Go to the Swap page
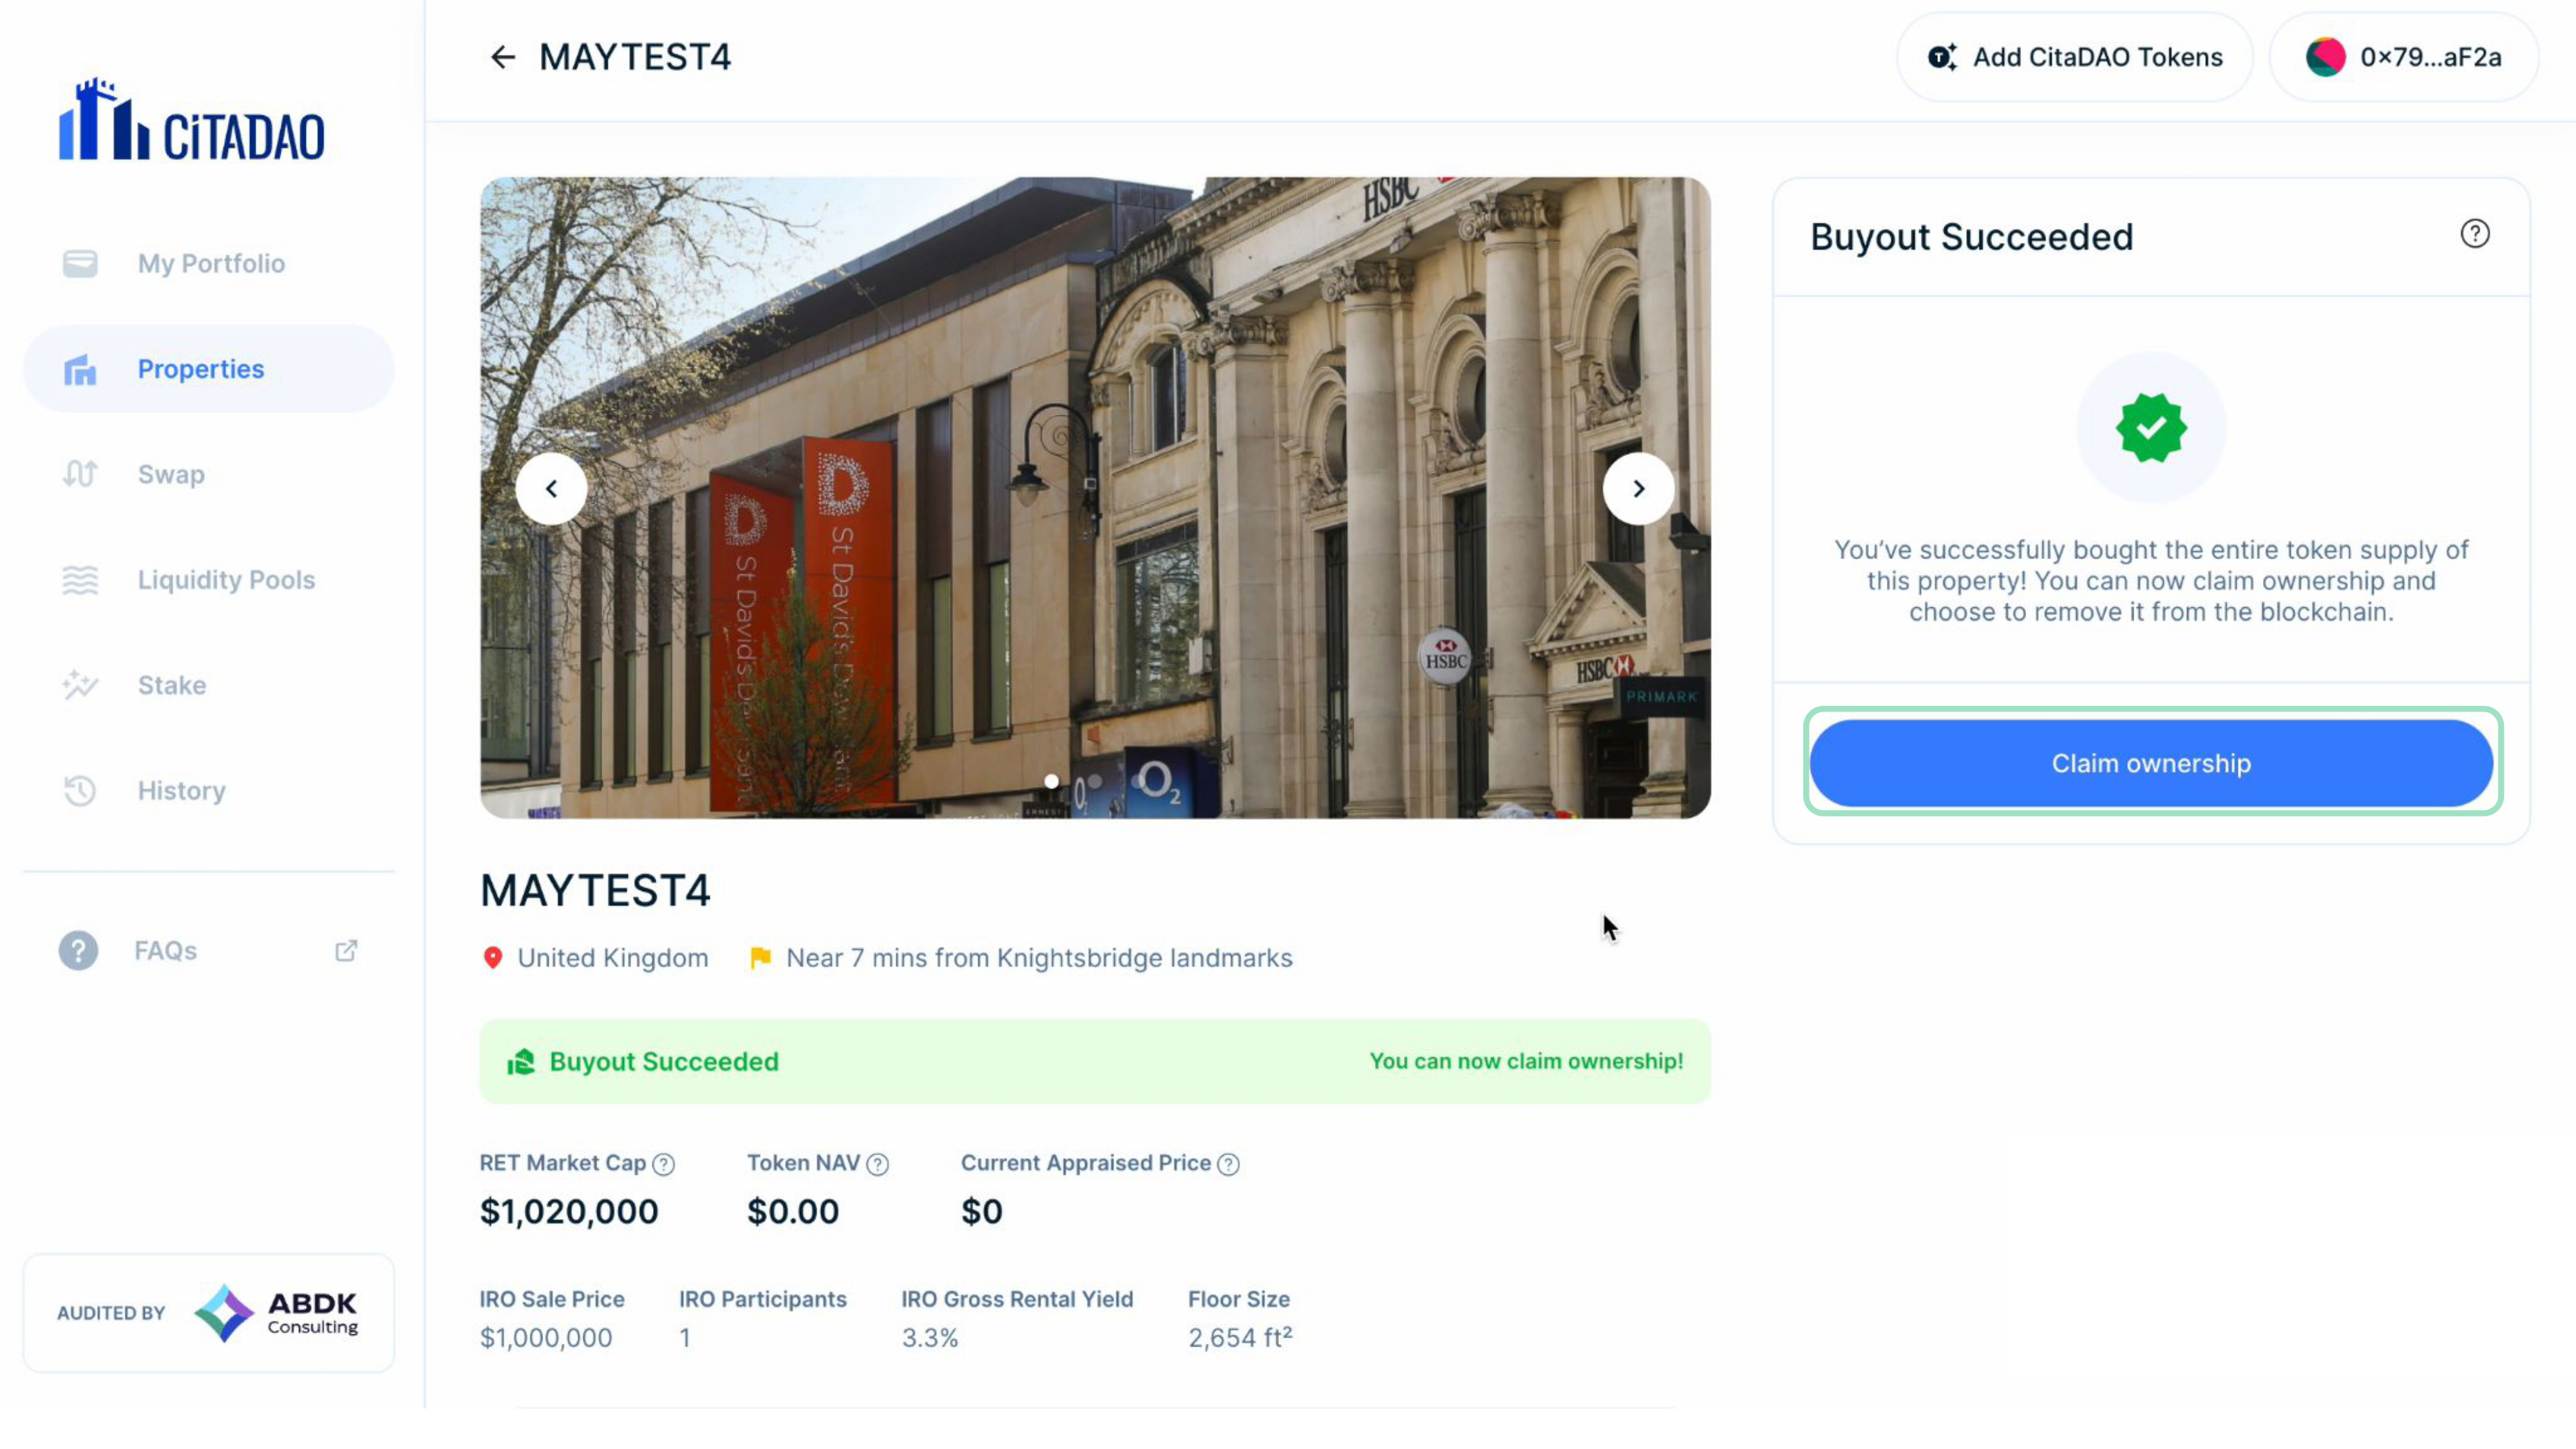 coord(170,474)
